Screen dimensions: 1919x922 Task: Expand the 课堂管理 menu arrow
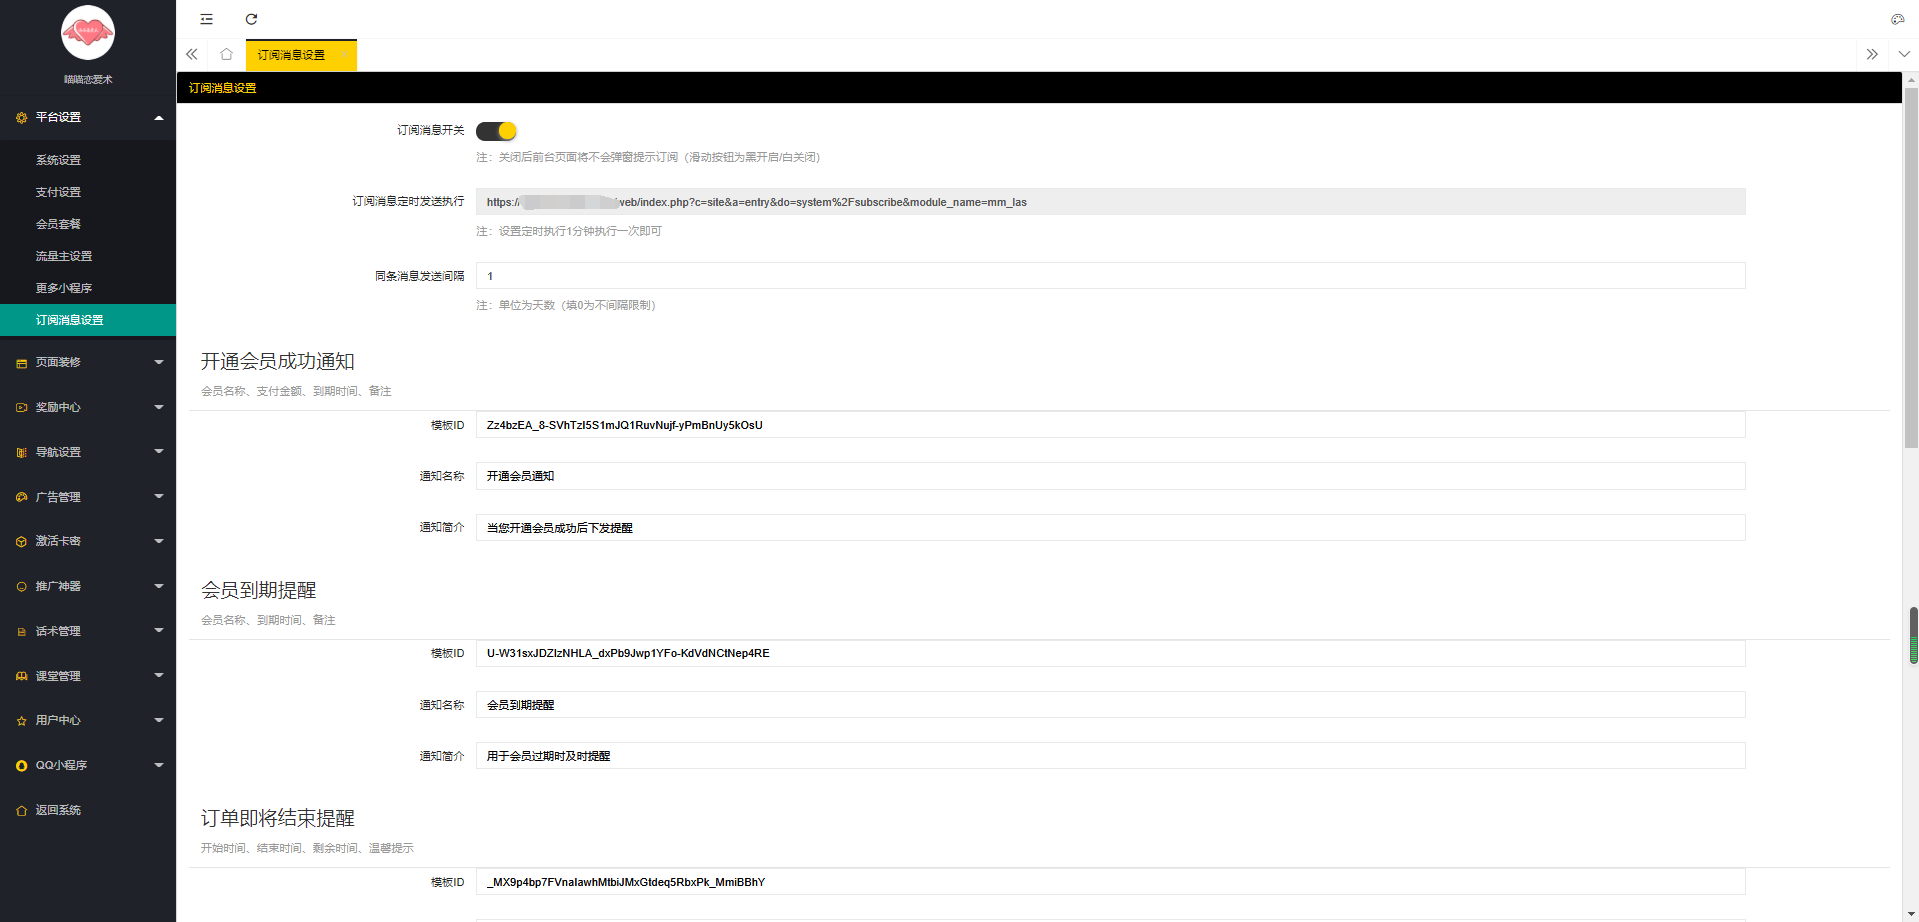point(159,676)
